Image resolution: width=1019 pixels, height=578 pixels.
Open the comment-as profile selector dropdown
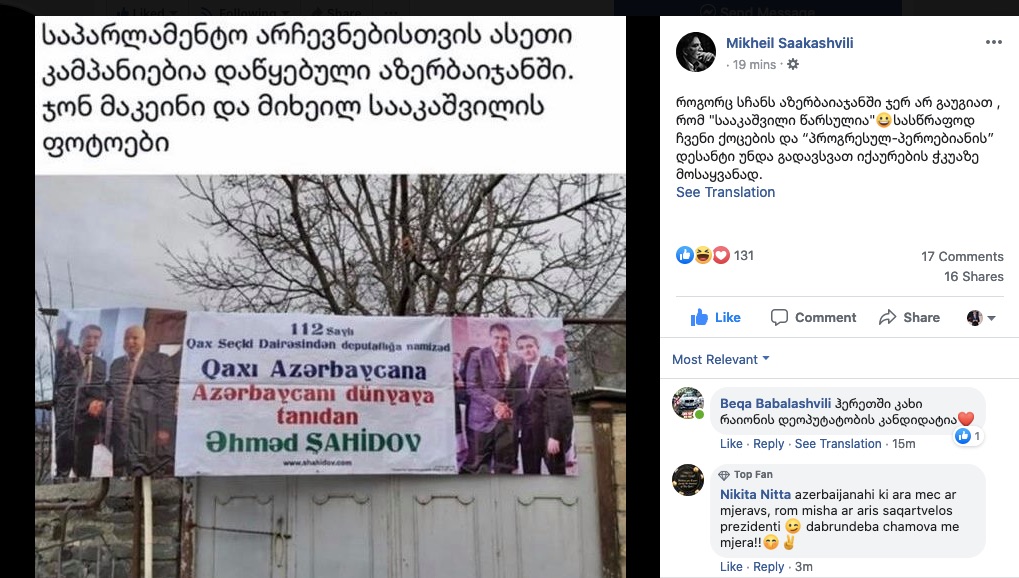(981, 318)
